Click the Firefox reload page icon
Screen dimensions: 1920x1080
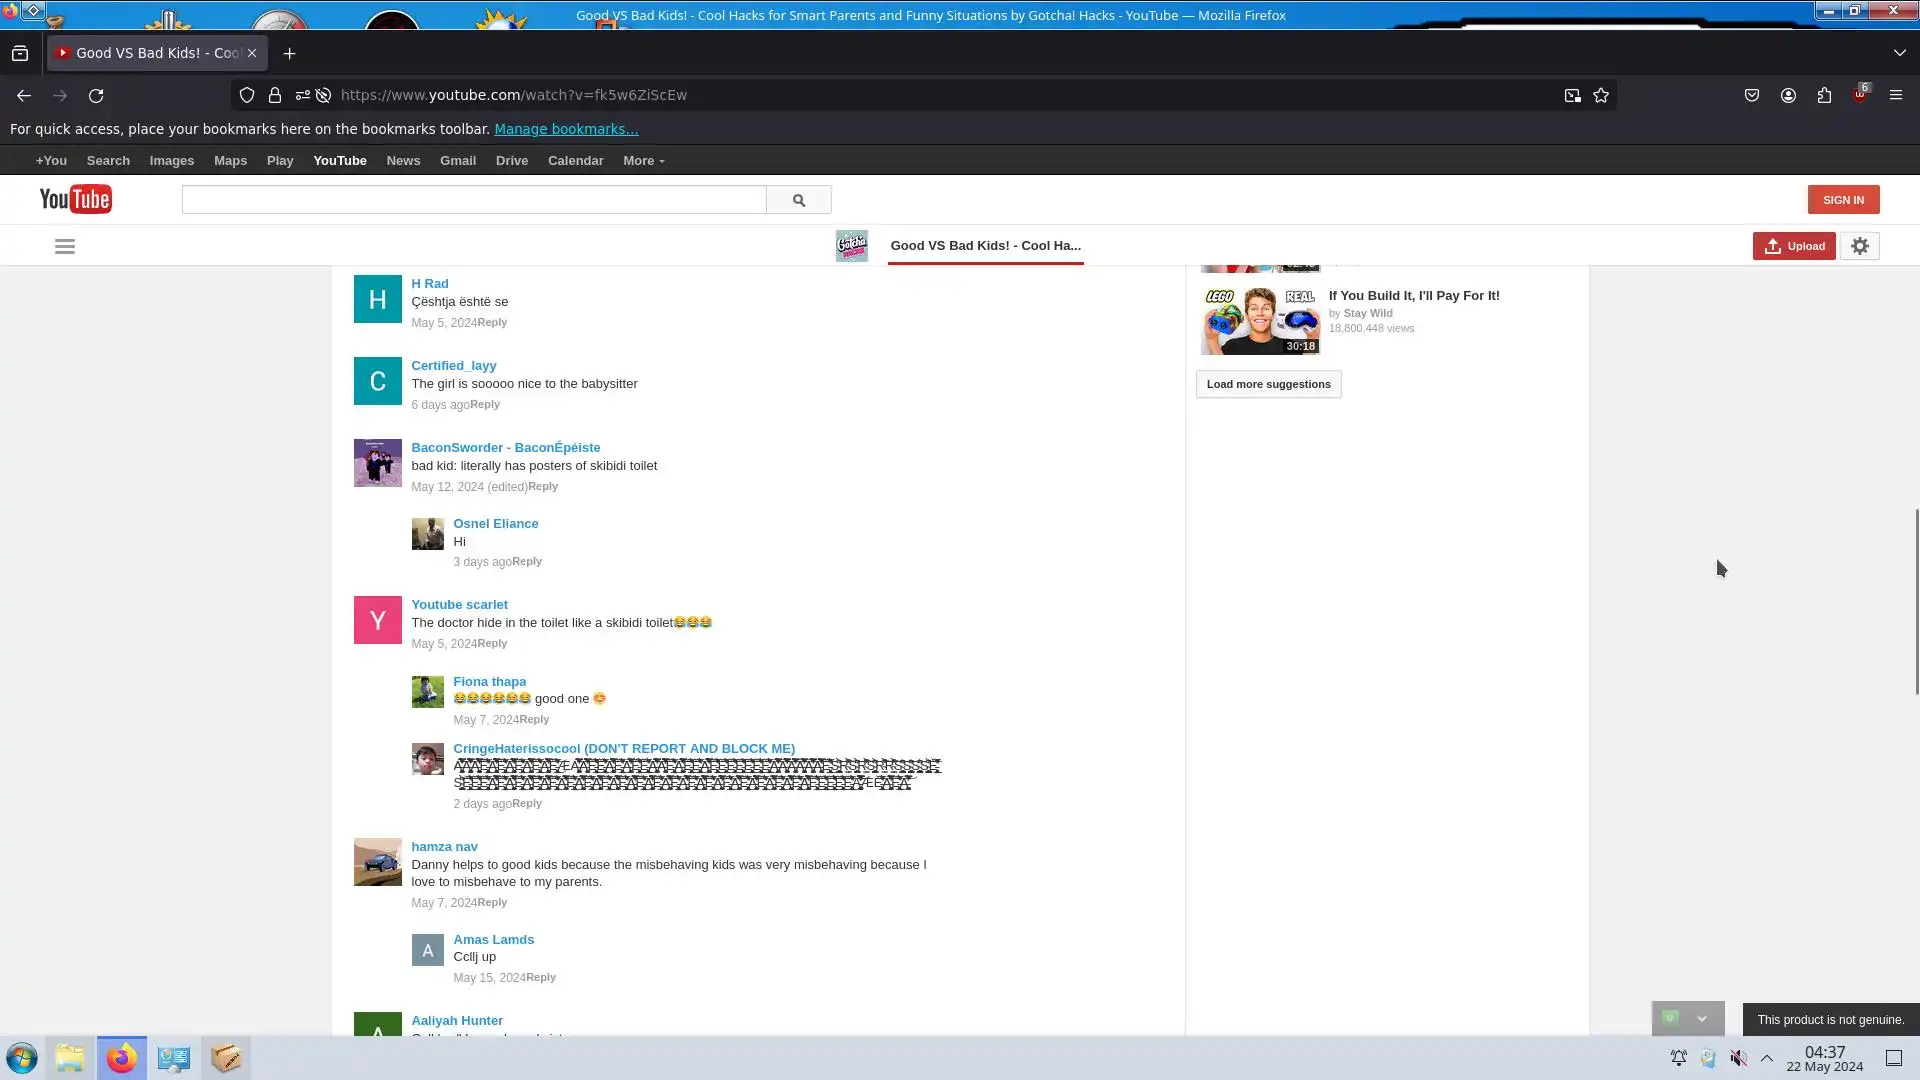[96, 95]
